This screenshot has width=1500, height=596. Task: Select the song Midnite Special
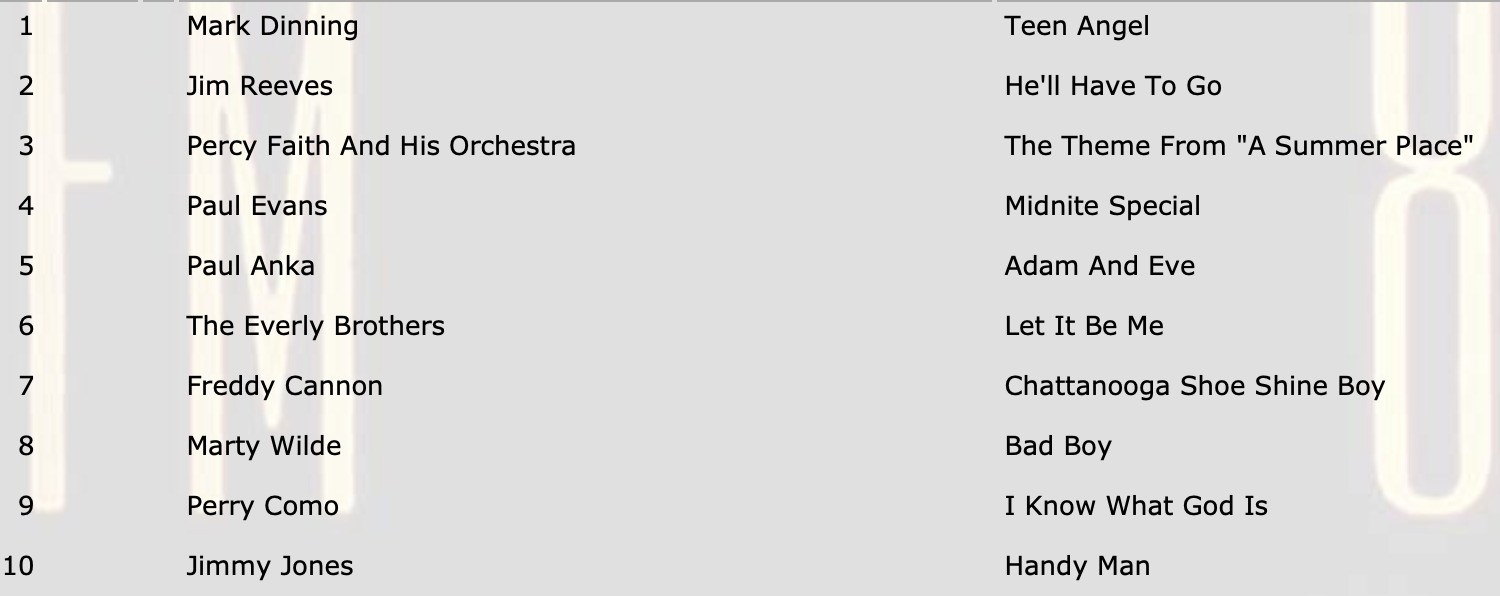[1103, 207]
